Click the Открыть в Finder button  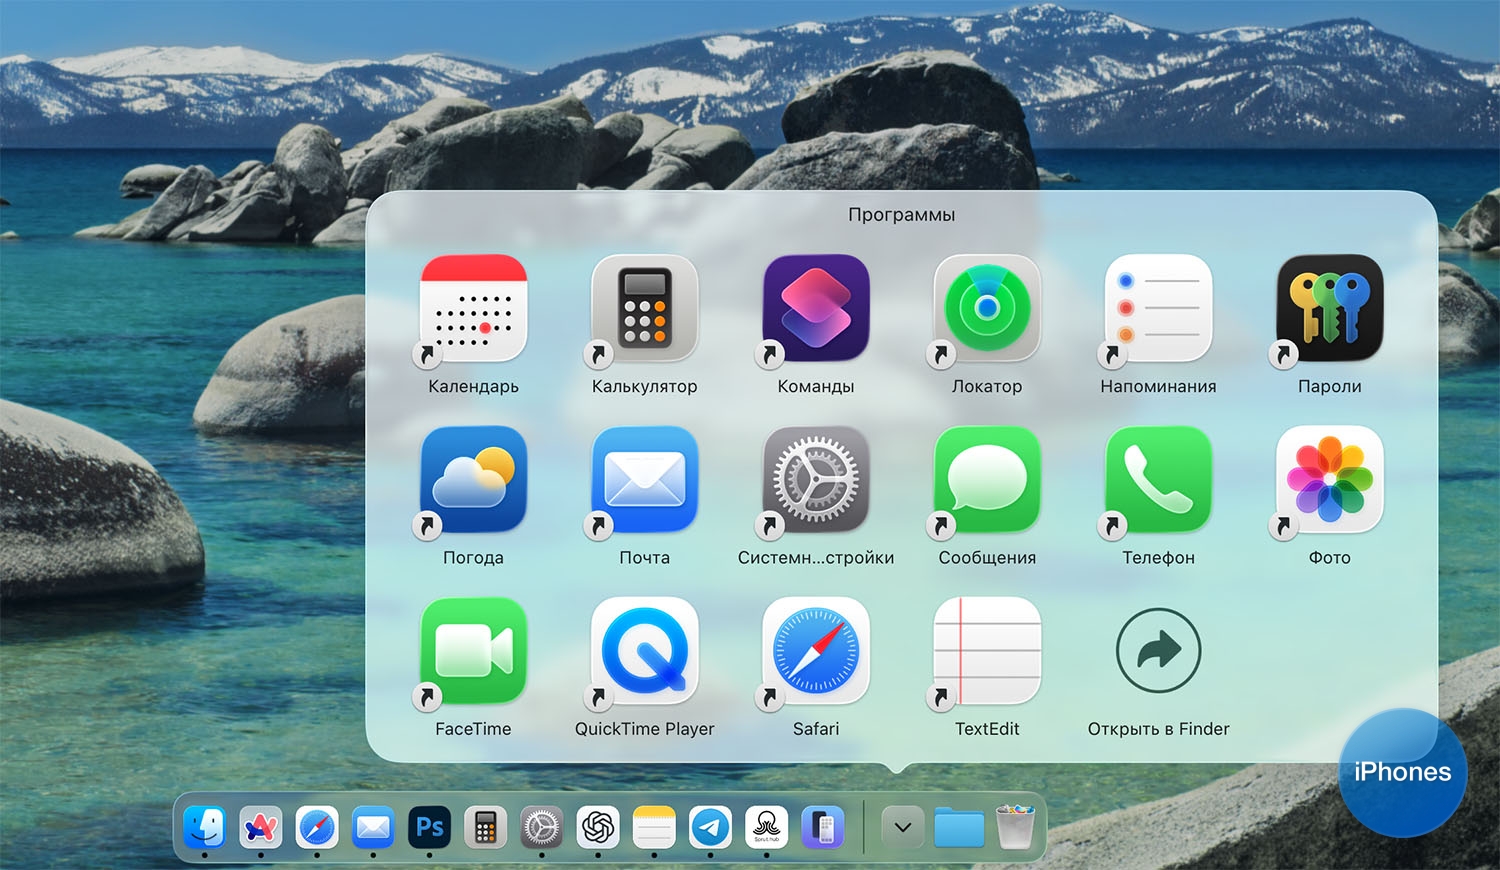pyautogui.click(x=1158, y=651)
